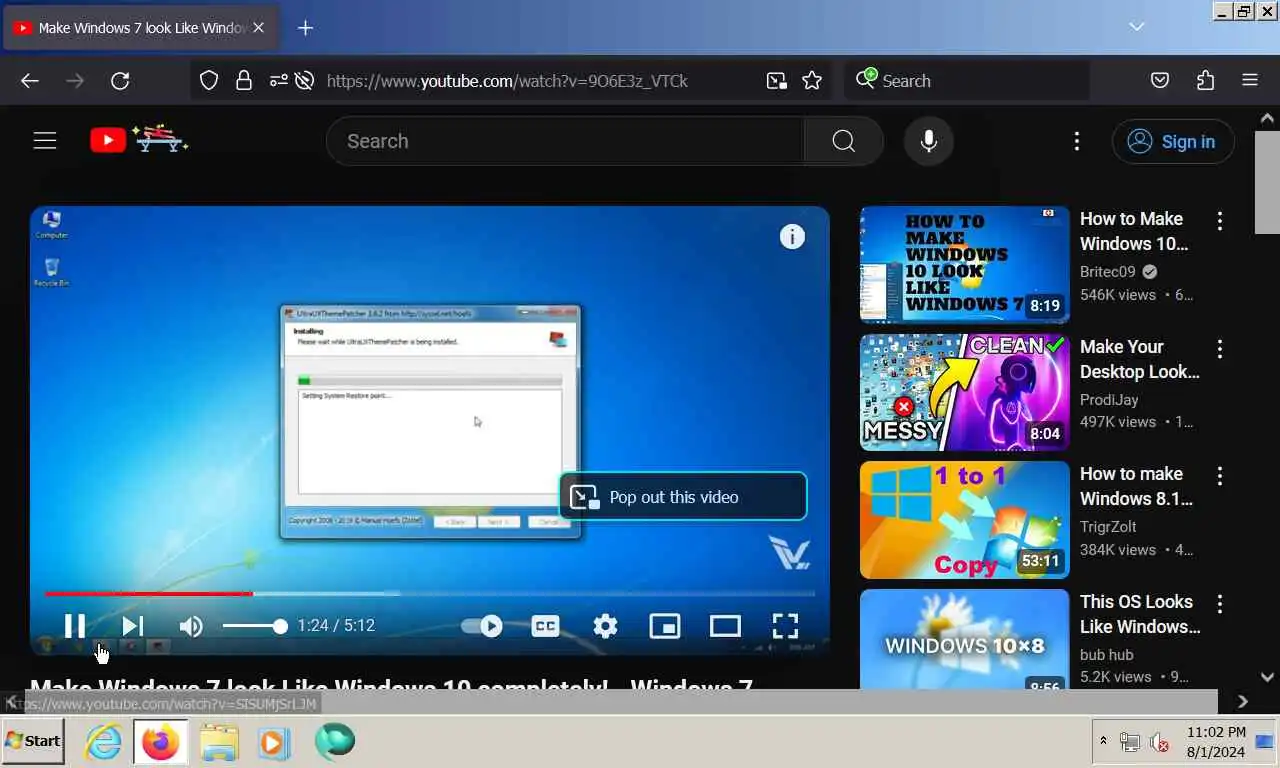
Task: Show hidden system tray icons
Action: coord(1104,741)
